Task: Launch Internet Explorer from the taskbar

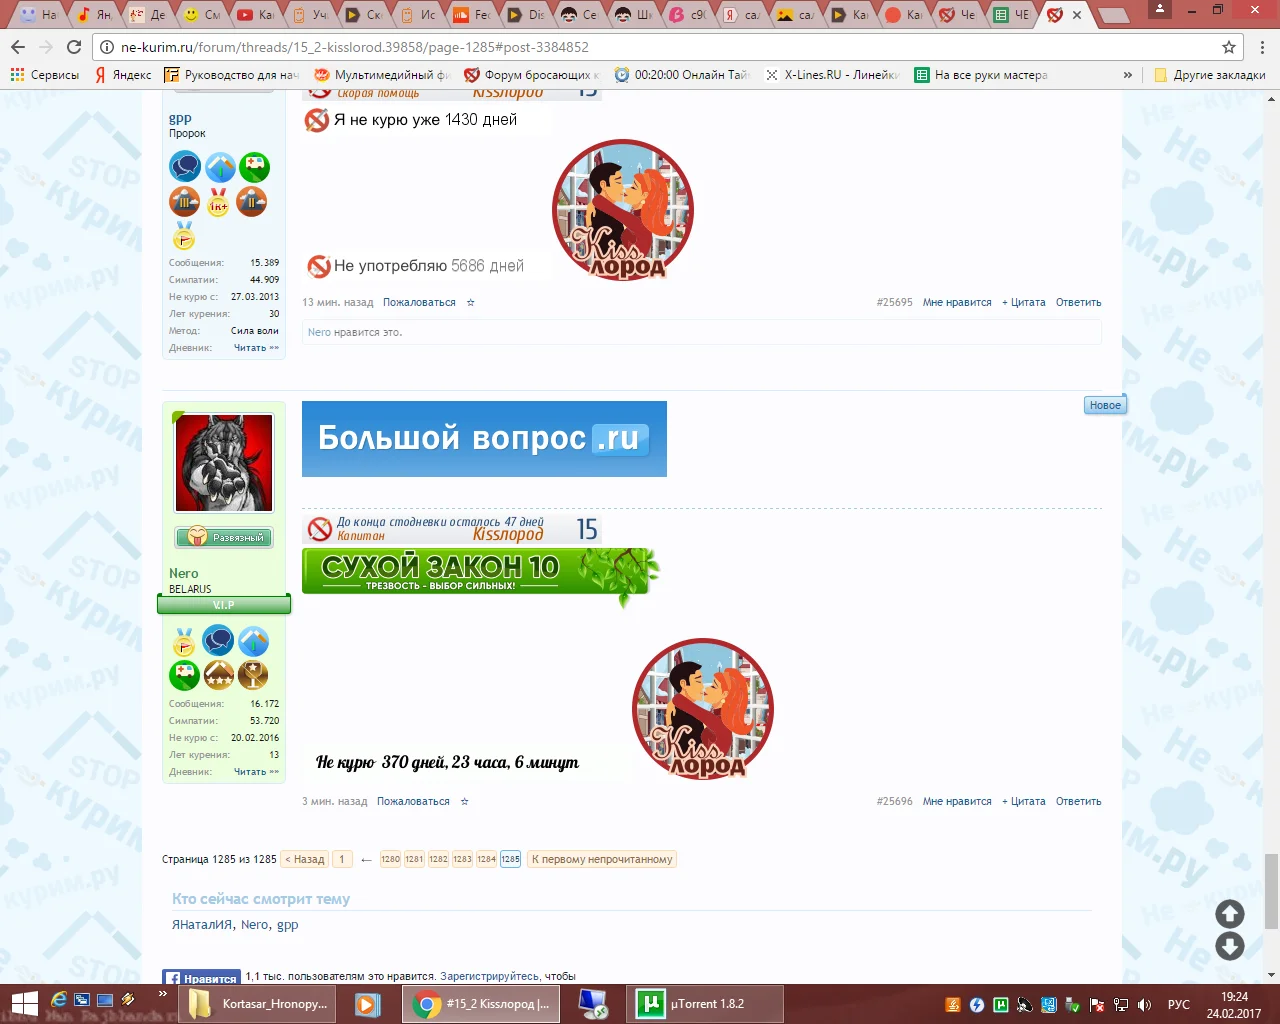Action: [59, 999]
